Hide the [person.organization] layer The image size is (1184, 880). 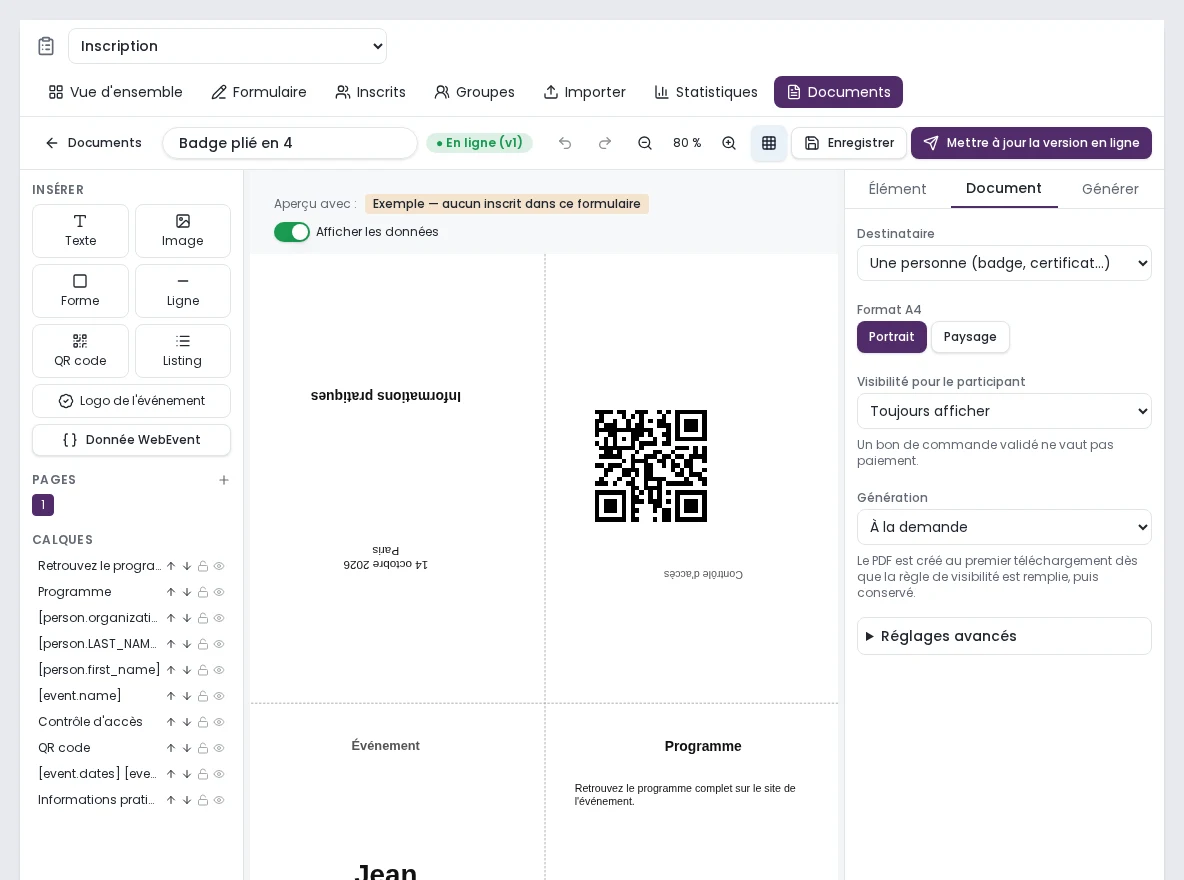tap(219, 618)
